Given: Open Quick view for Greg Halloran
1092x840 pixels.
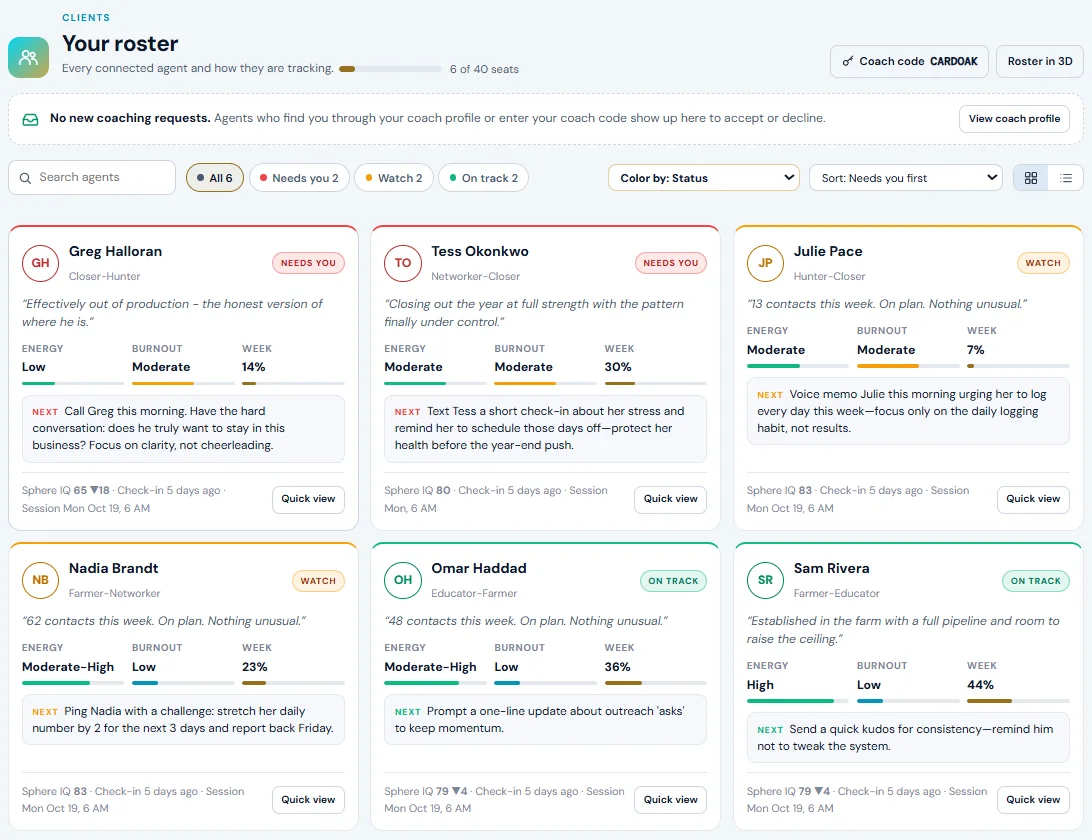Looking at the screenshot, I should (308, 499).
